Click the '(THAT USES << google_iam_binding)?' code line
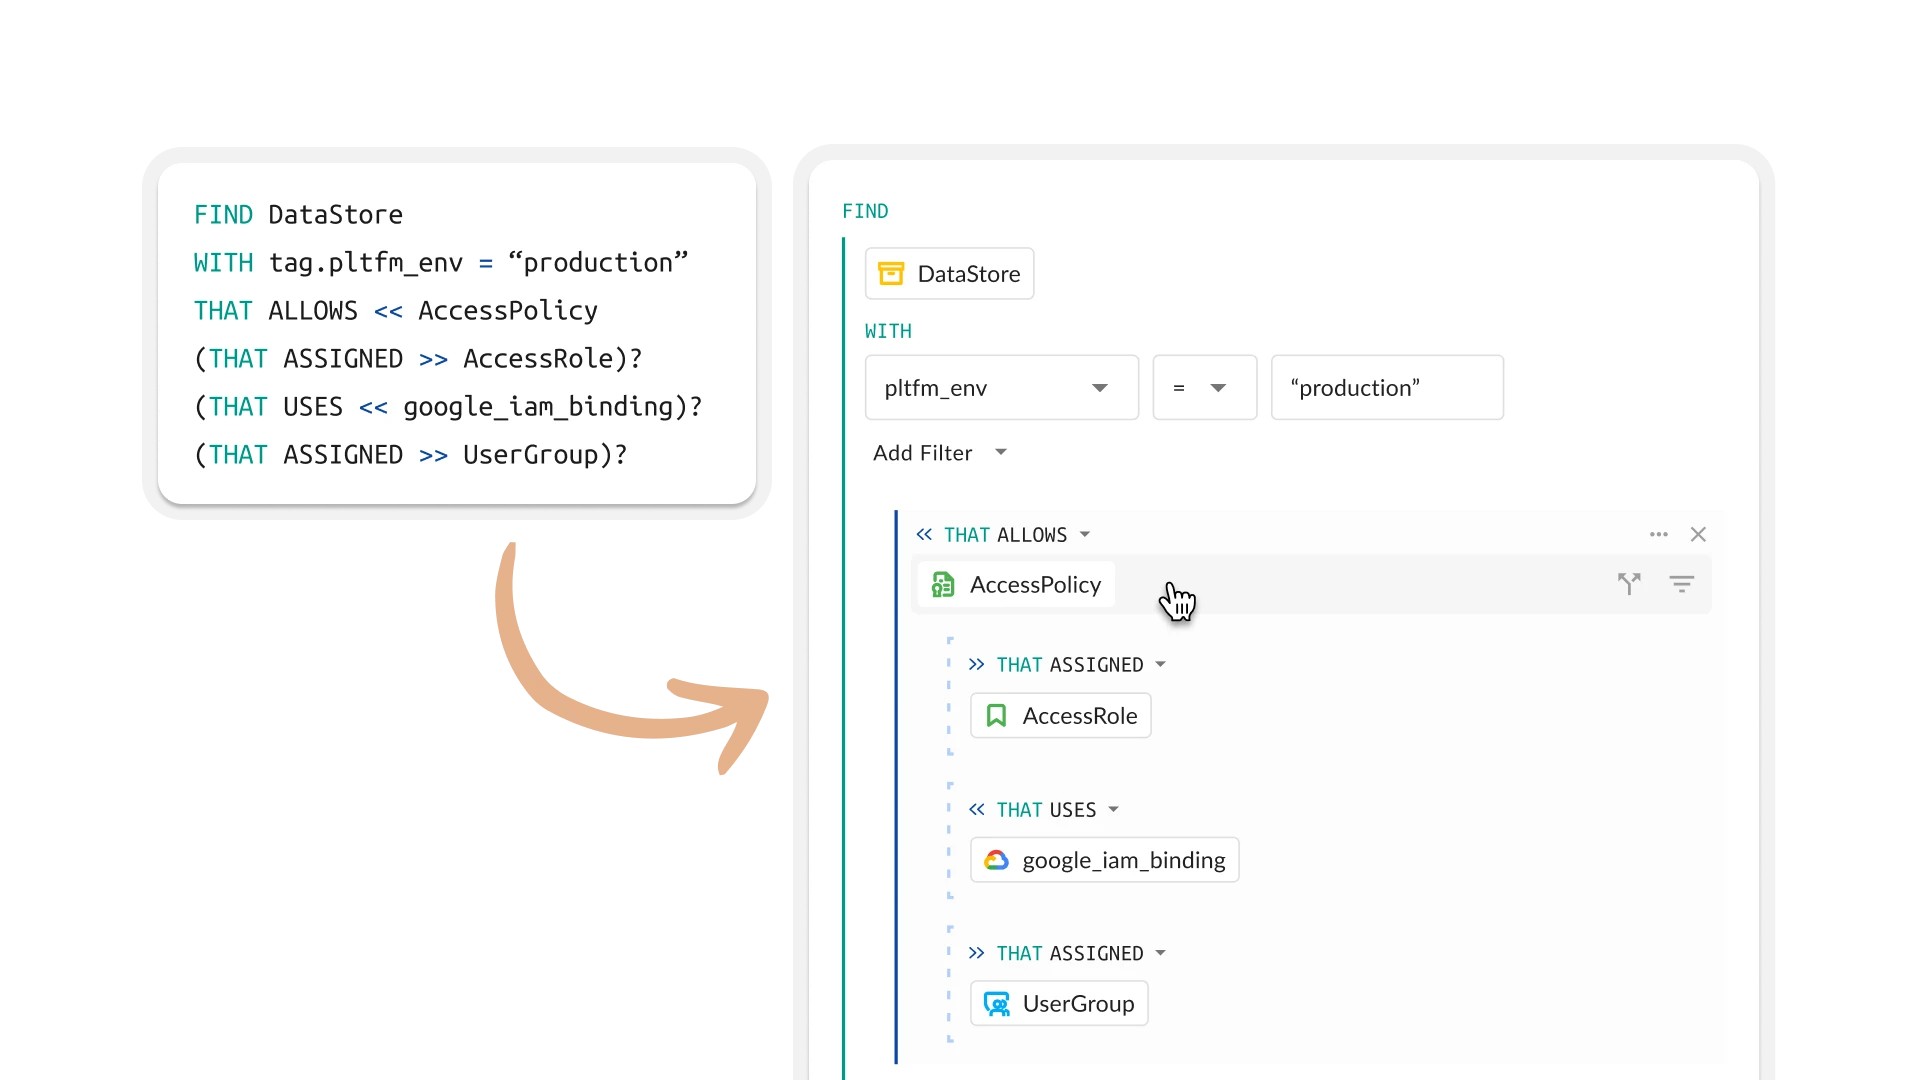1920x1080 pixels. [448, 407]
